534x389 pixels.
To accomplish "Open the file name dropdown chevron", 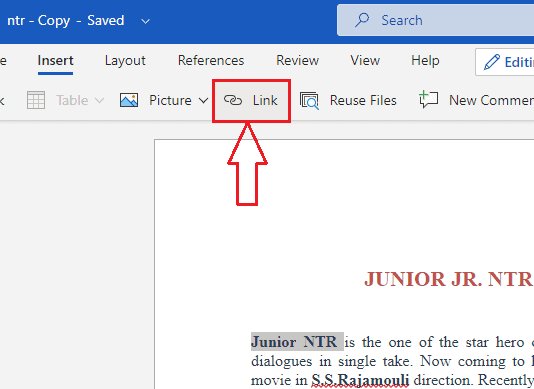I will pos(145,21).
